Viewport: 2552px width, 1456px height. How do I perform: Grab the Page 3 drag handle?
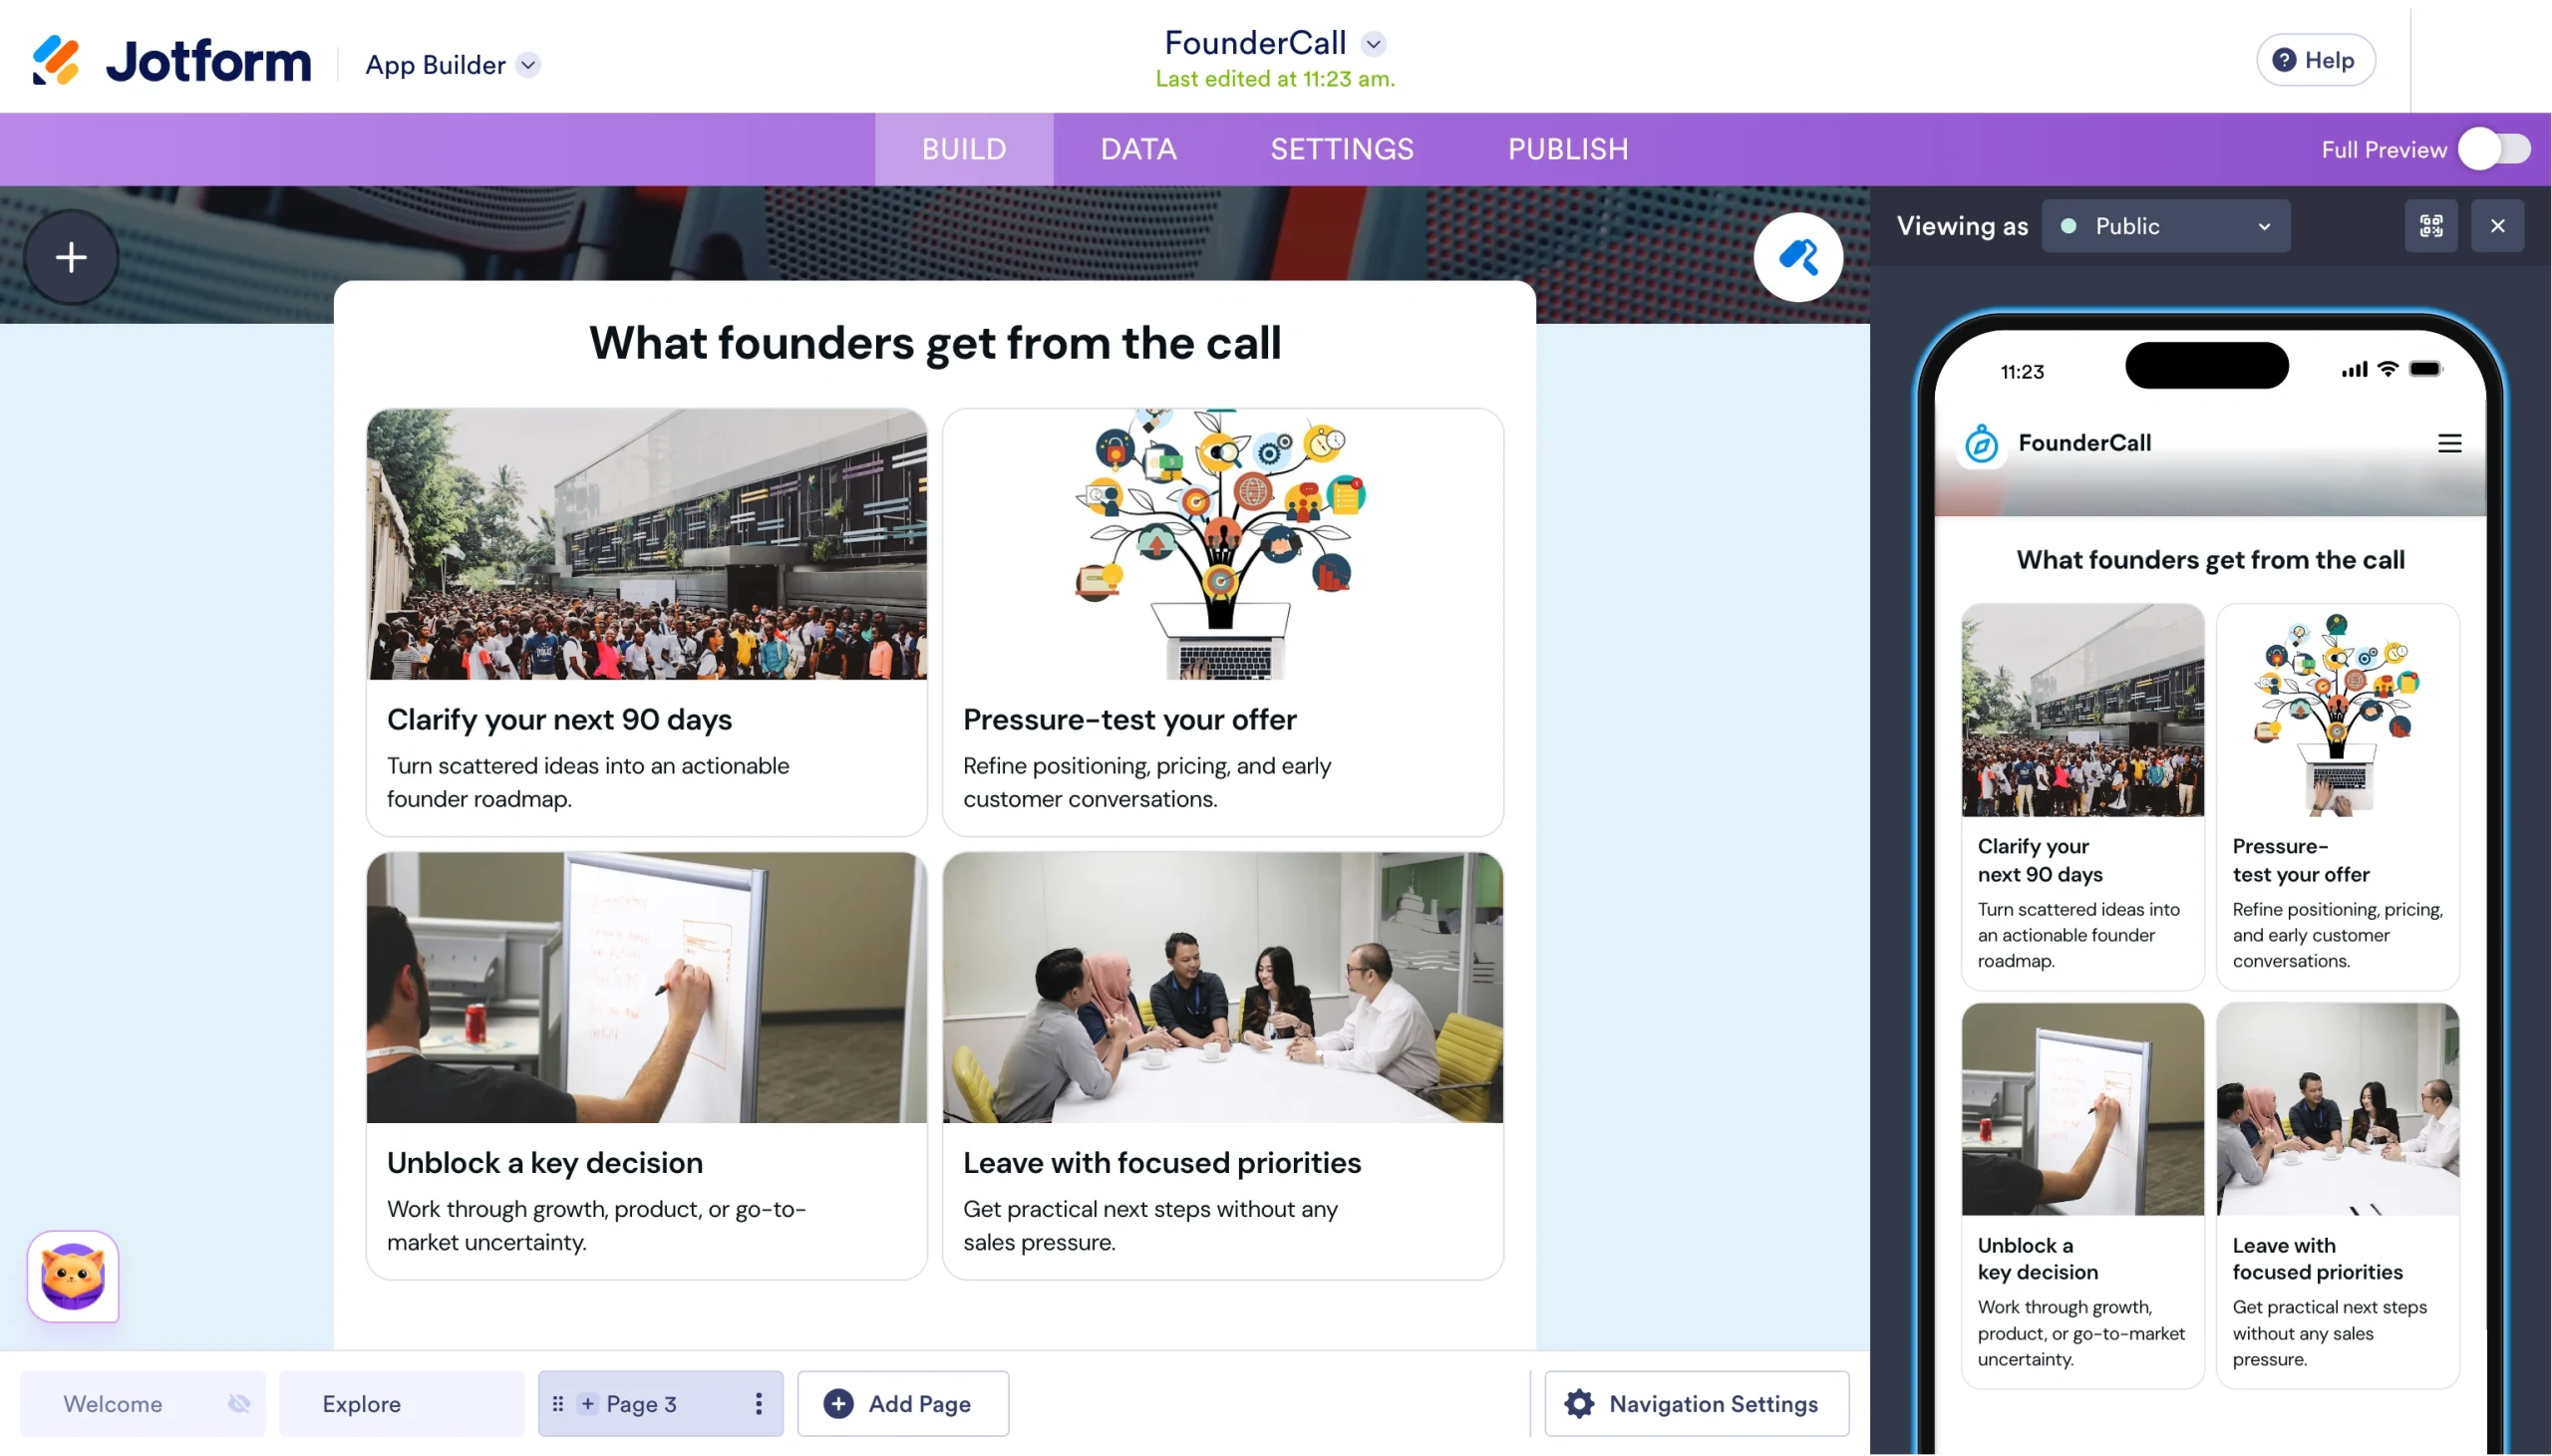point(558,1403)
